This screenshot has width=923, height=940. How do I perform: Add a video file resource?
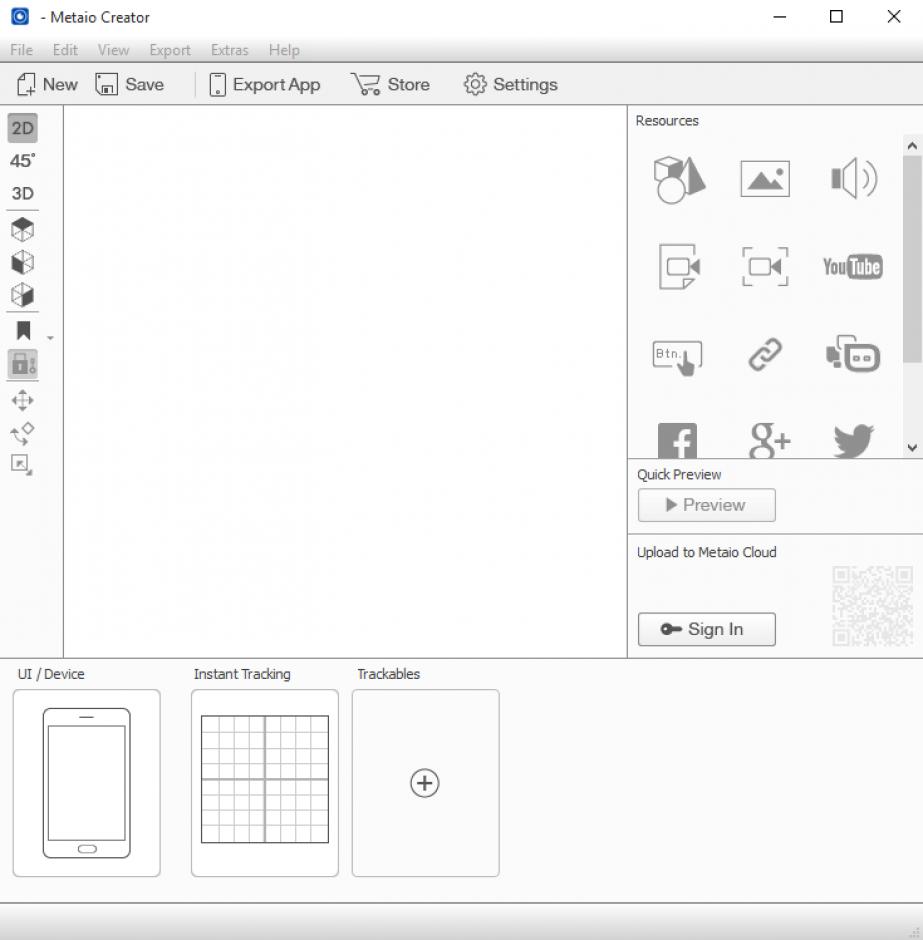(679, 267)
